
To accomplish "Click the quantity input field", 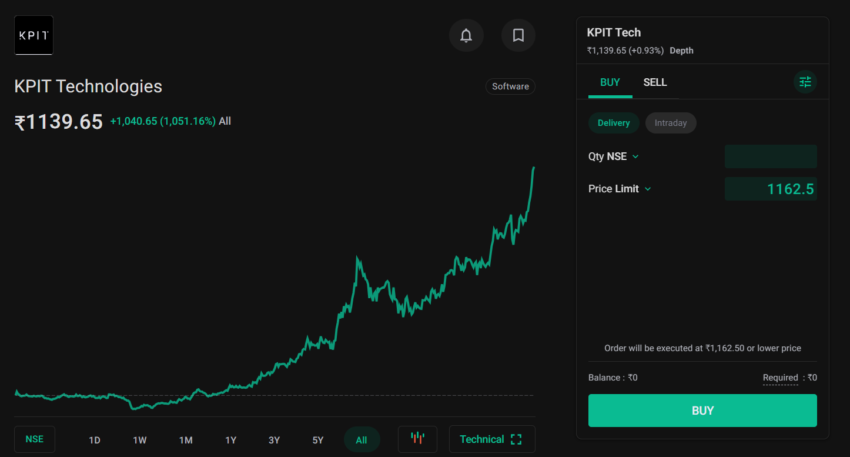I will coord(770,156).
